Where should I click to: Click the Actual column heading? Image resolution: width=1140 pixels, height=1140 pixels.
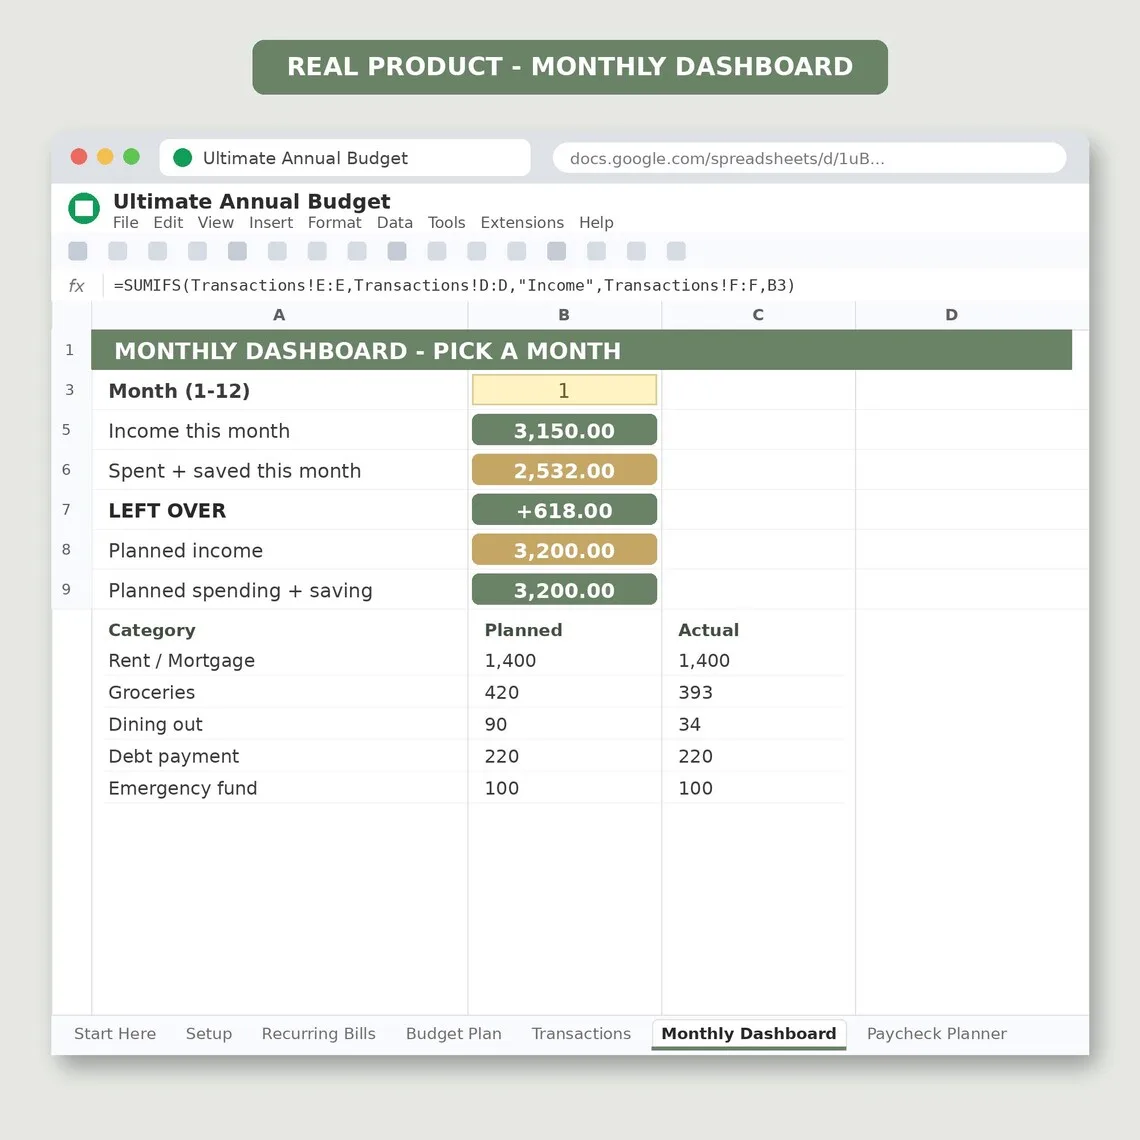(708, 630)
